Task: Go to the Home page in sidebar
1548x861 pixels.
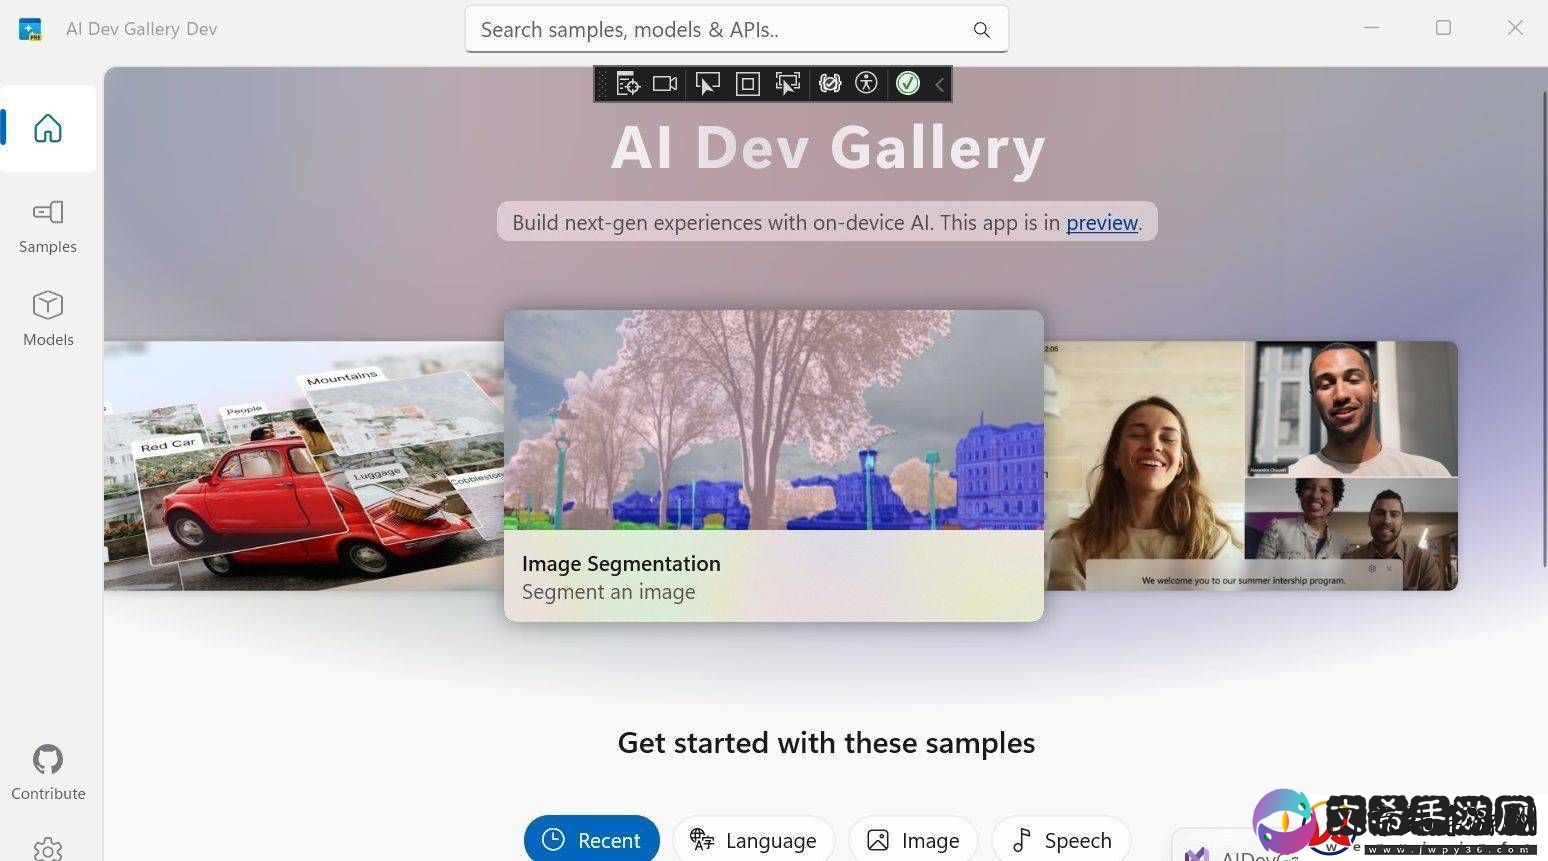Action: (48, 128)
